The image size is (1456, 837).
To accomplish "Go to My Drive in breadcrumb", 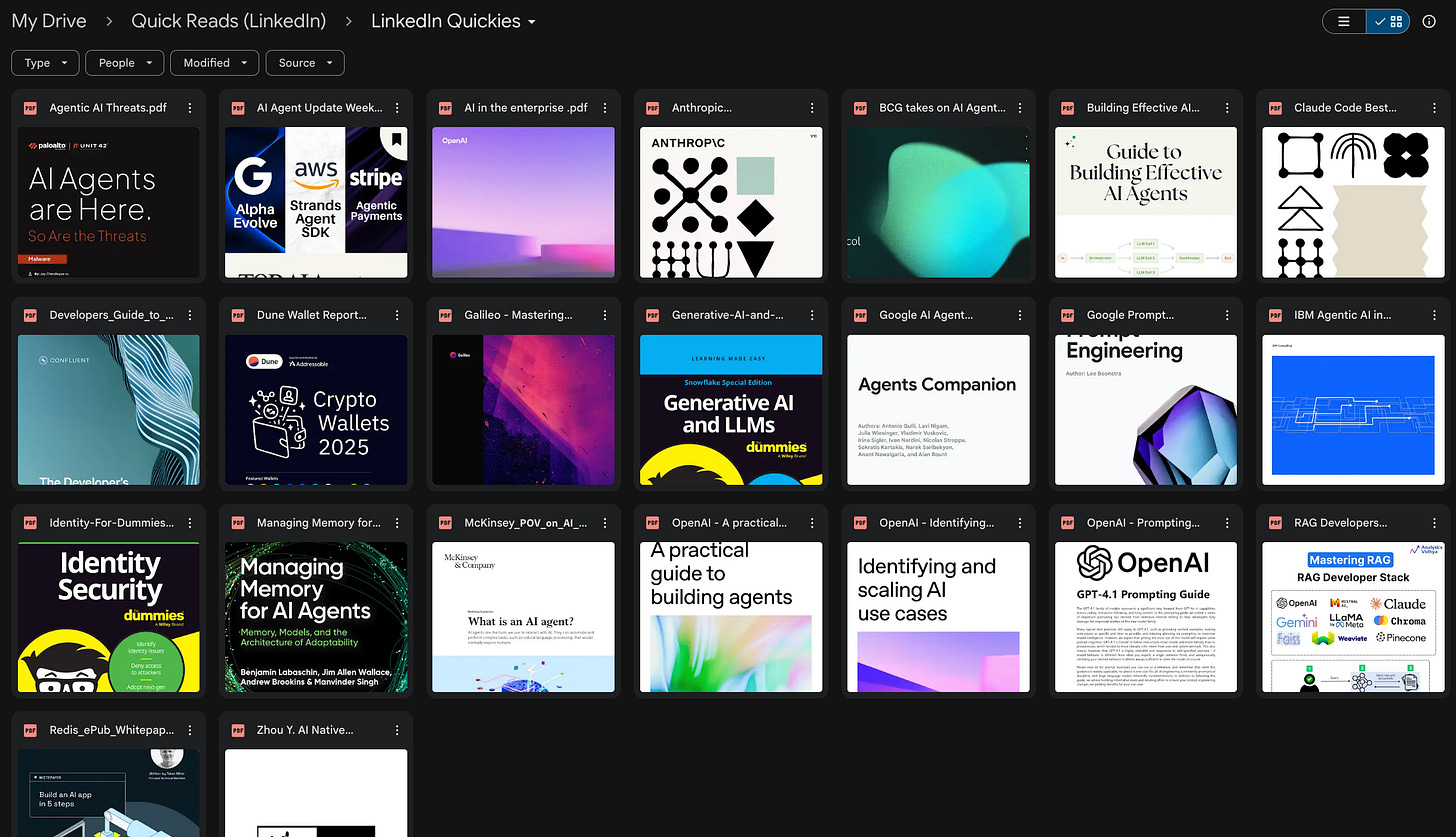I will [49, 21].
